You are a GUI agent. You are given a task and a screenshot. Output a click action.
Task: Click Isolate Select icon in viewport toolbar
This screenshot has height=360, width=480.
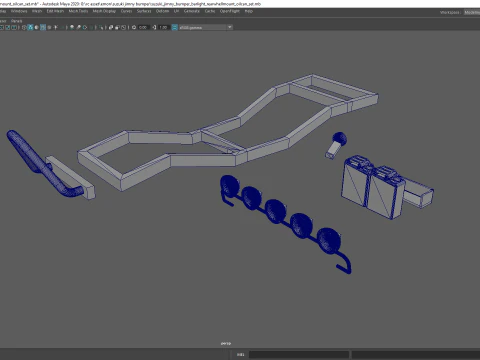(101, 27)
